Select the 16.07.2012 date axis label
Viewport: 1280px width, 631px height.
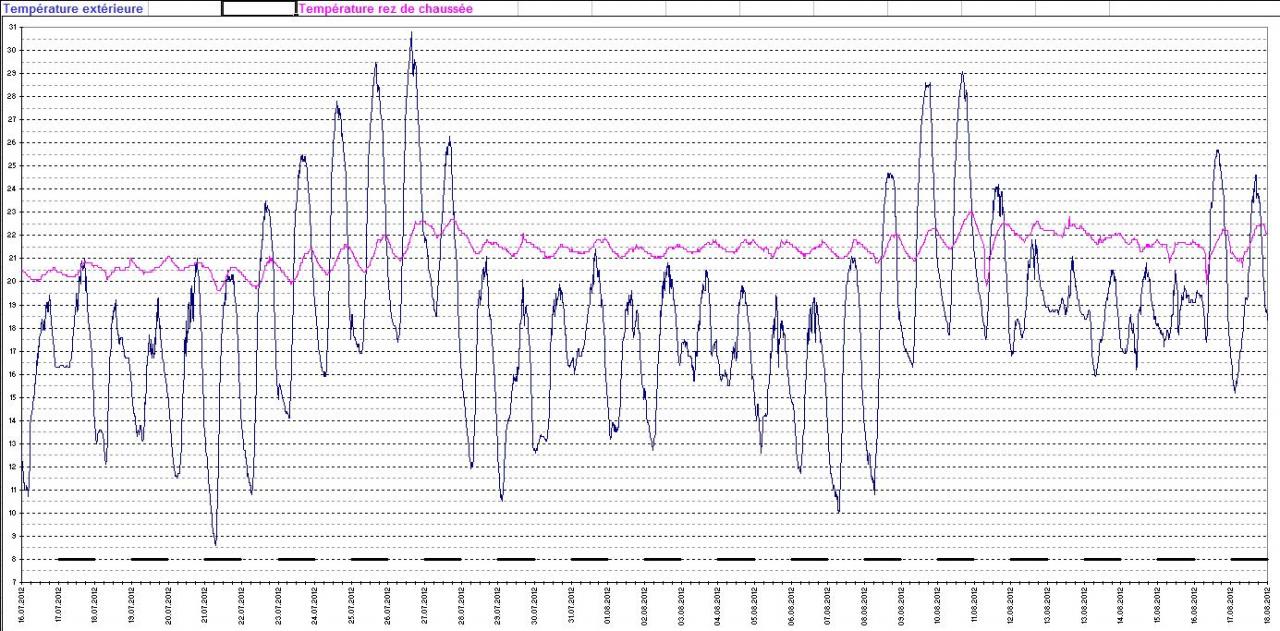coord(22,607)
